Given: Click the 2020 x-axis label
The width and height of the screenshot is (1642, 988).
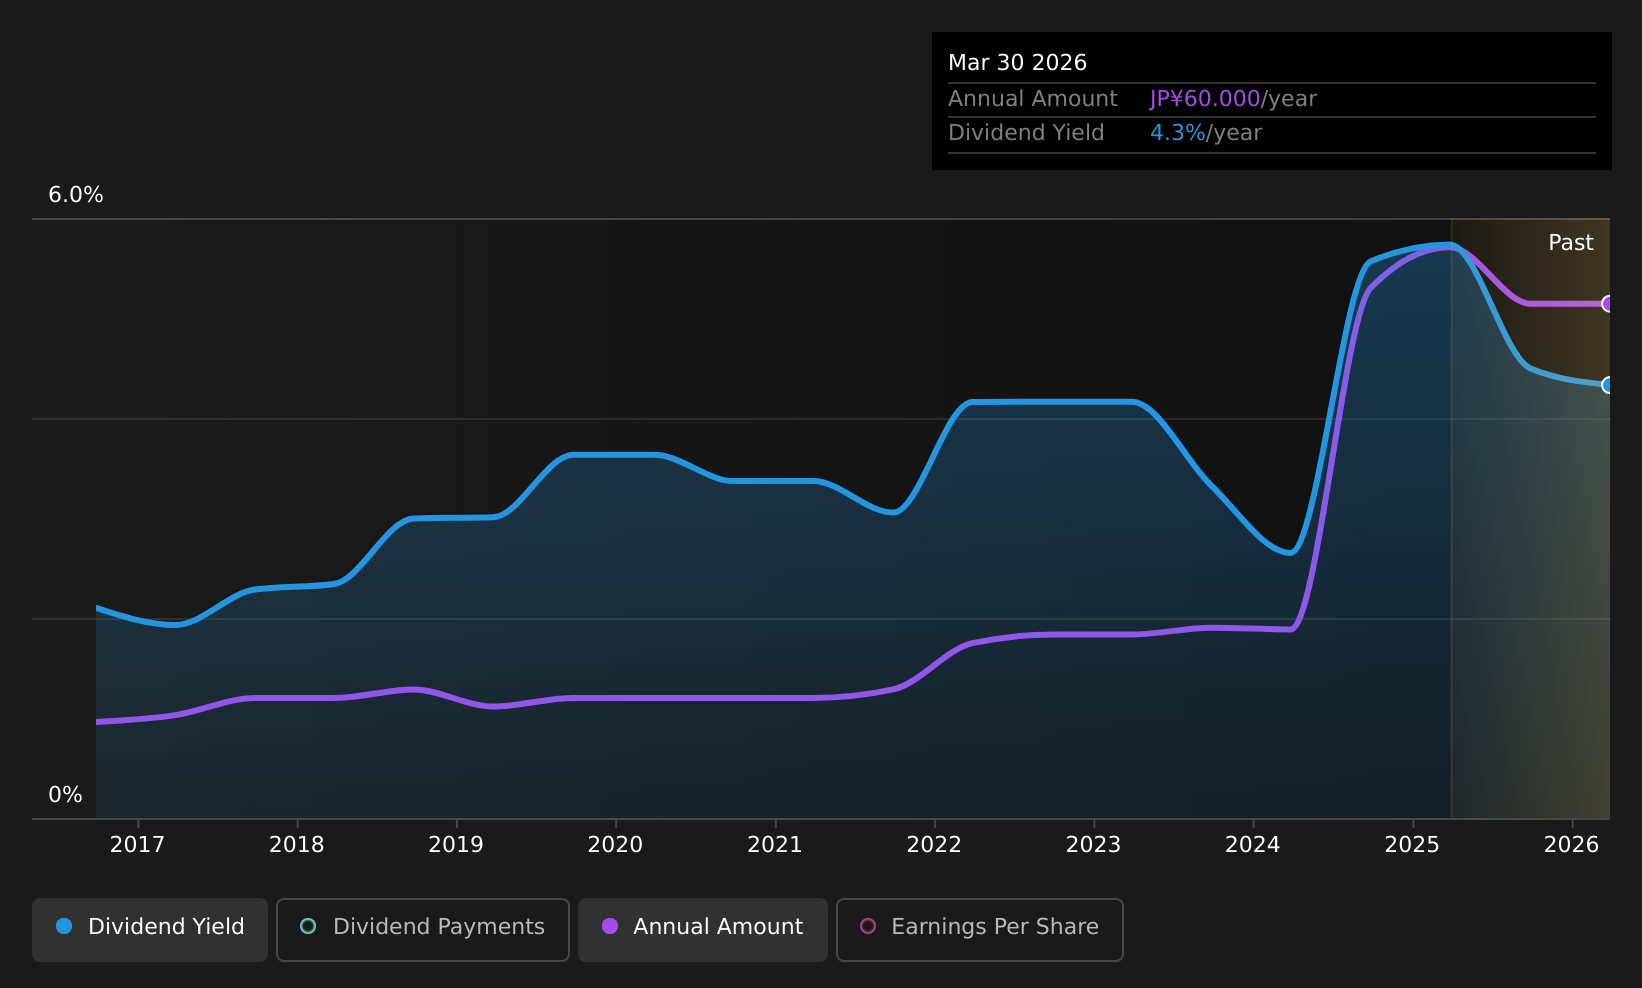Looking at the screenshot, I should (615, 845).
